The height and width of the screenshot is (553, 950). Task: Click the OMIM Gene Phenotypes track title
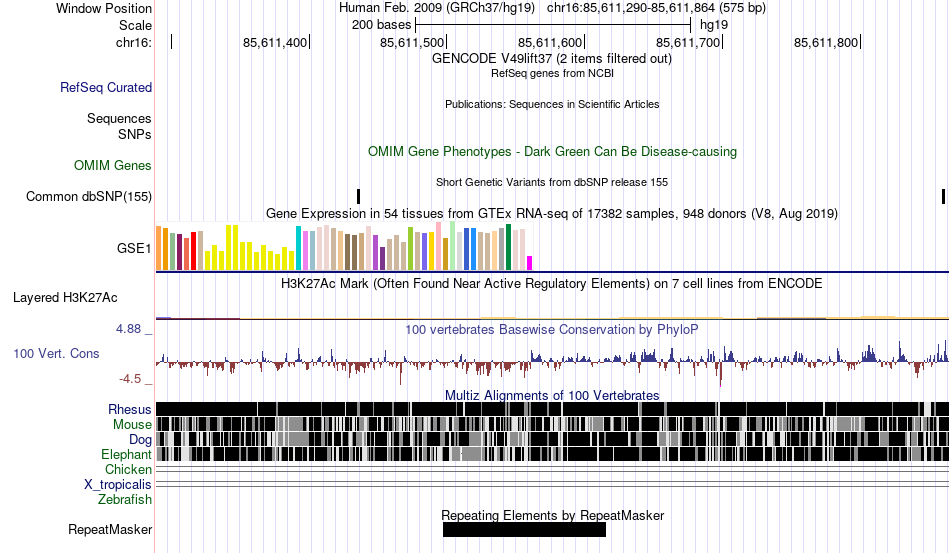[553, 151]
